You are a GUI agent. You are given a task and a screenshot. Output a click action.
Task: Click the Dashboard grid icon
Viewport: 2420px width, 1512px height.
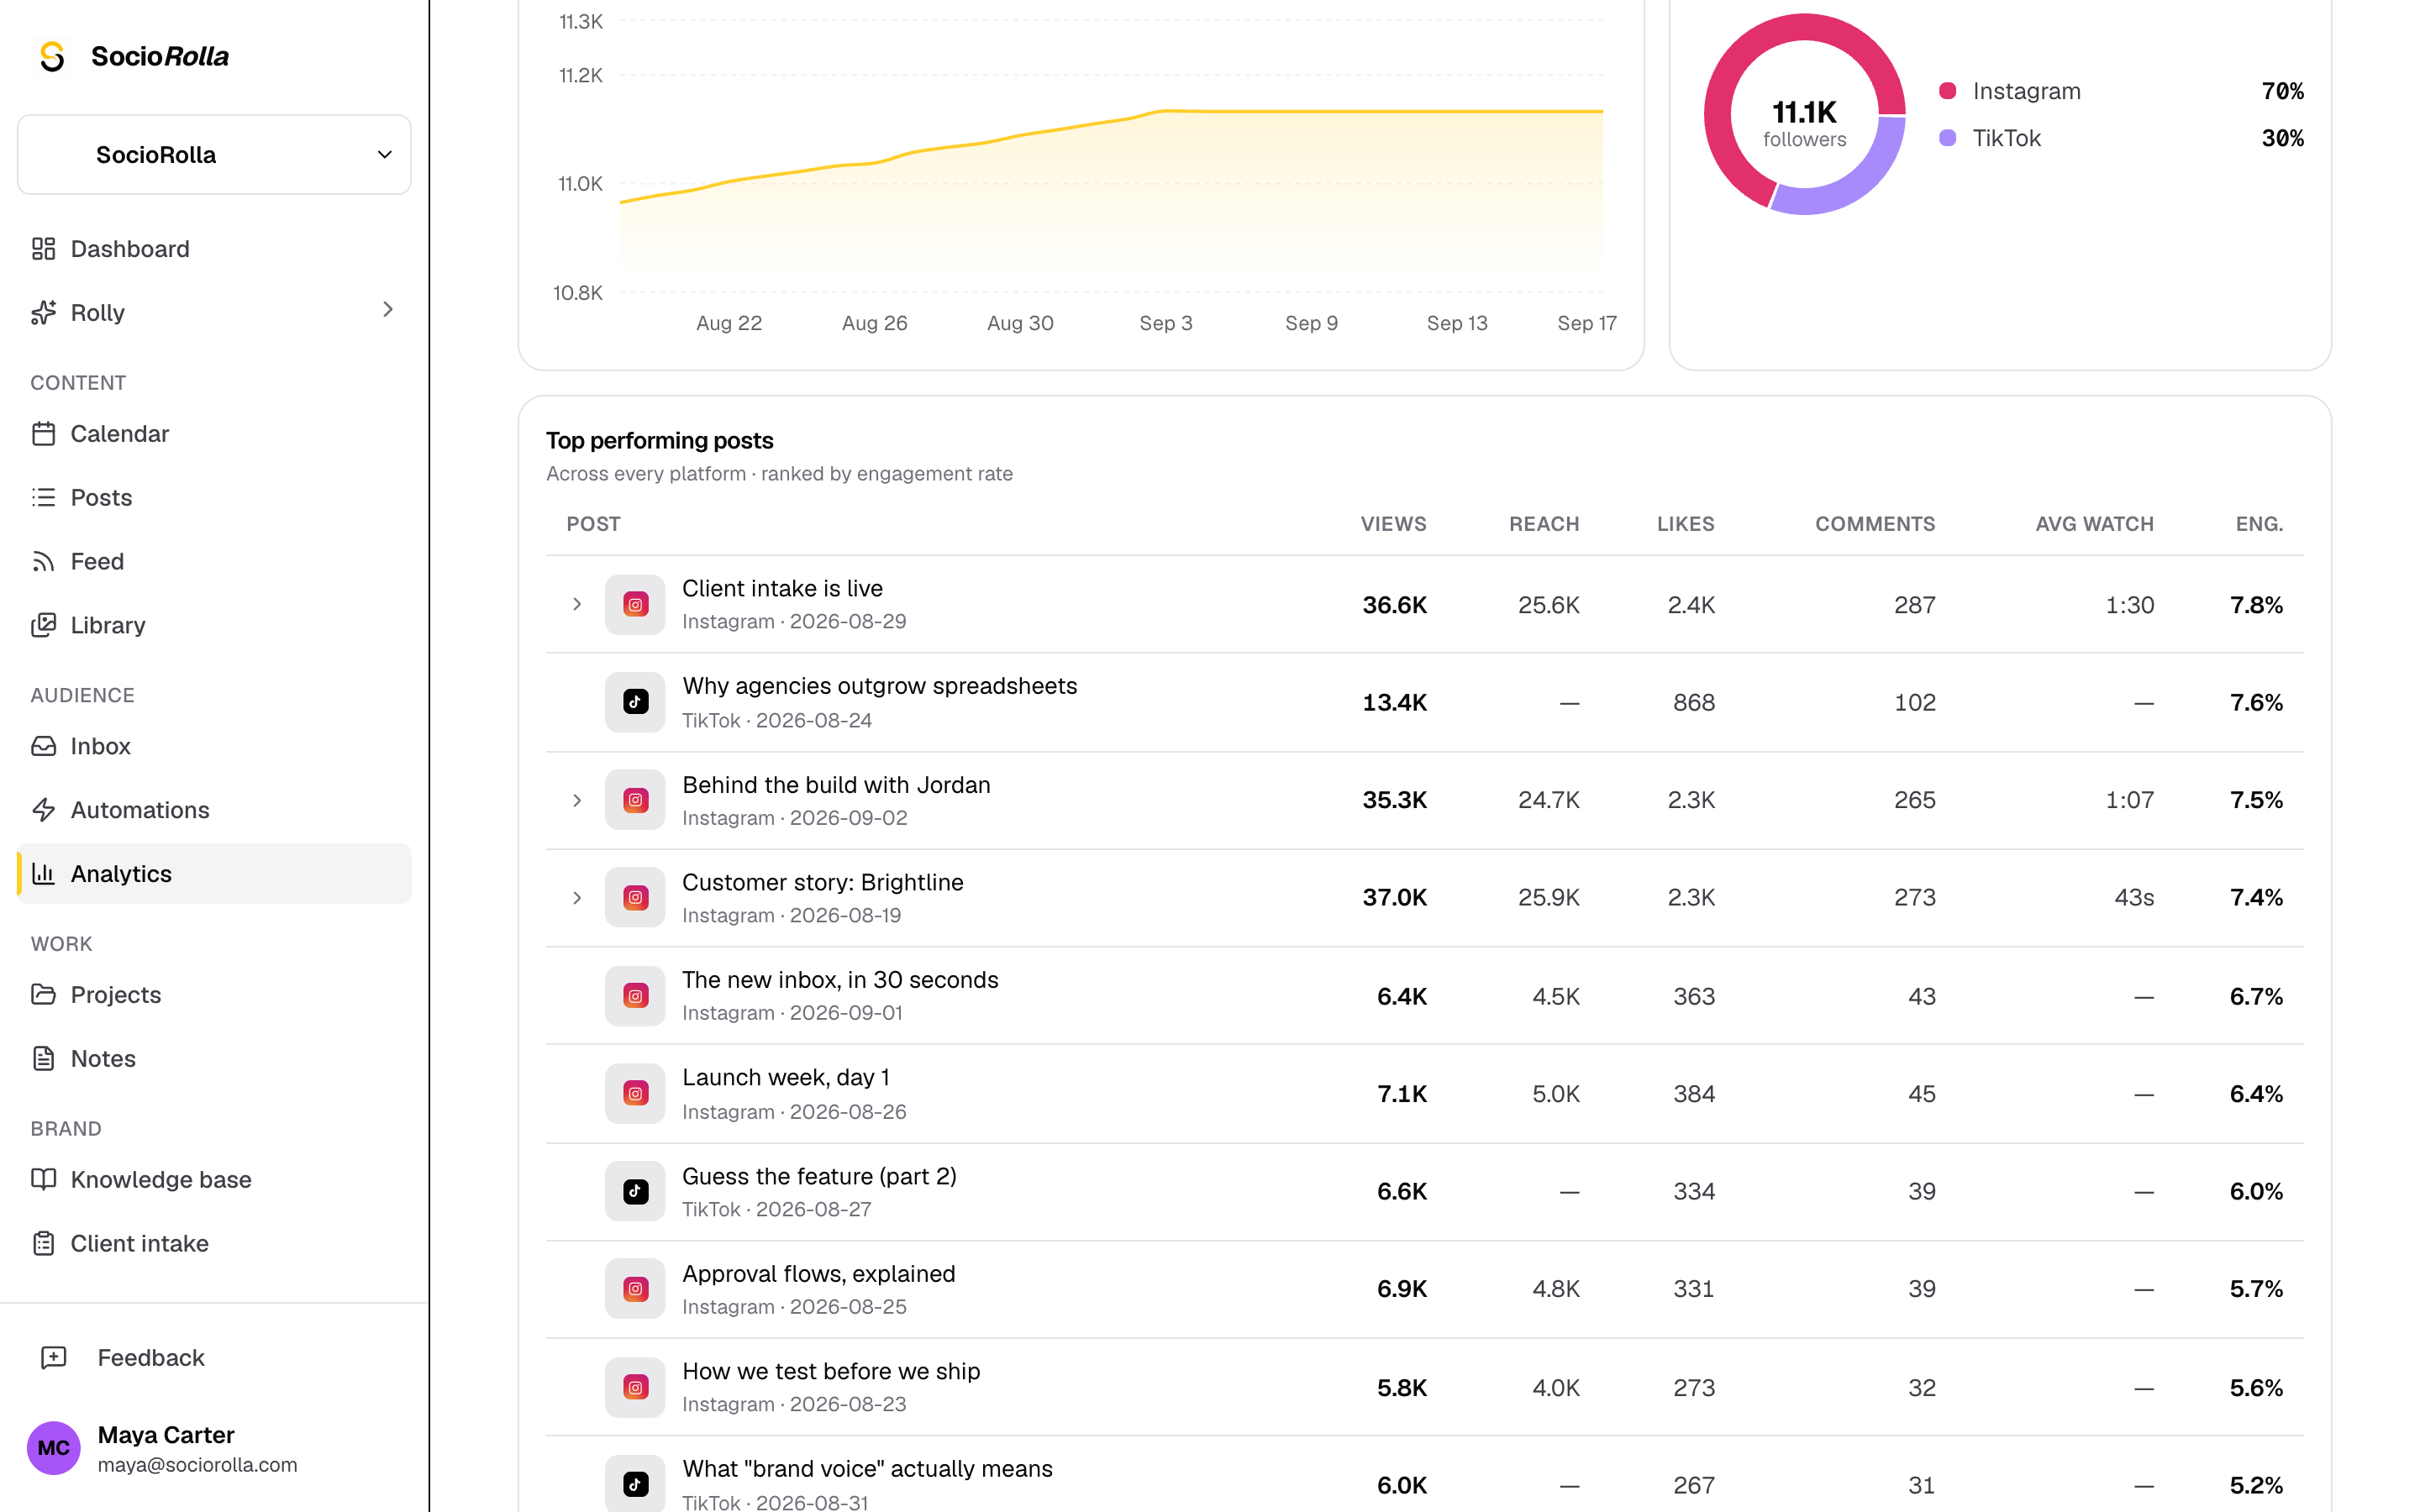tap(43, 249)
